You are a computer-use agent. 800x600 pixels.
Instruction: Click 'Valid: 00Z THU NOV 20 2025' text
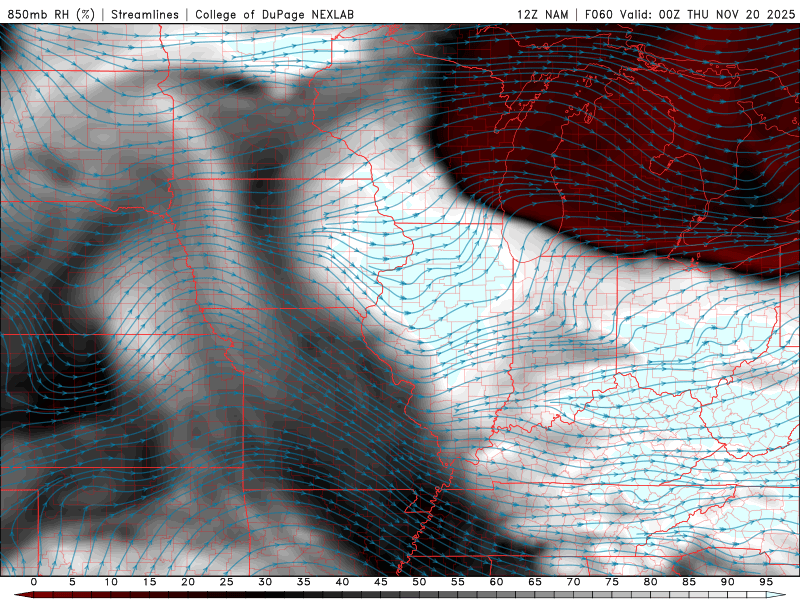coord(708,14)
